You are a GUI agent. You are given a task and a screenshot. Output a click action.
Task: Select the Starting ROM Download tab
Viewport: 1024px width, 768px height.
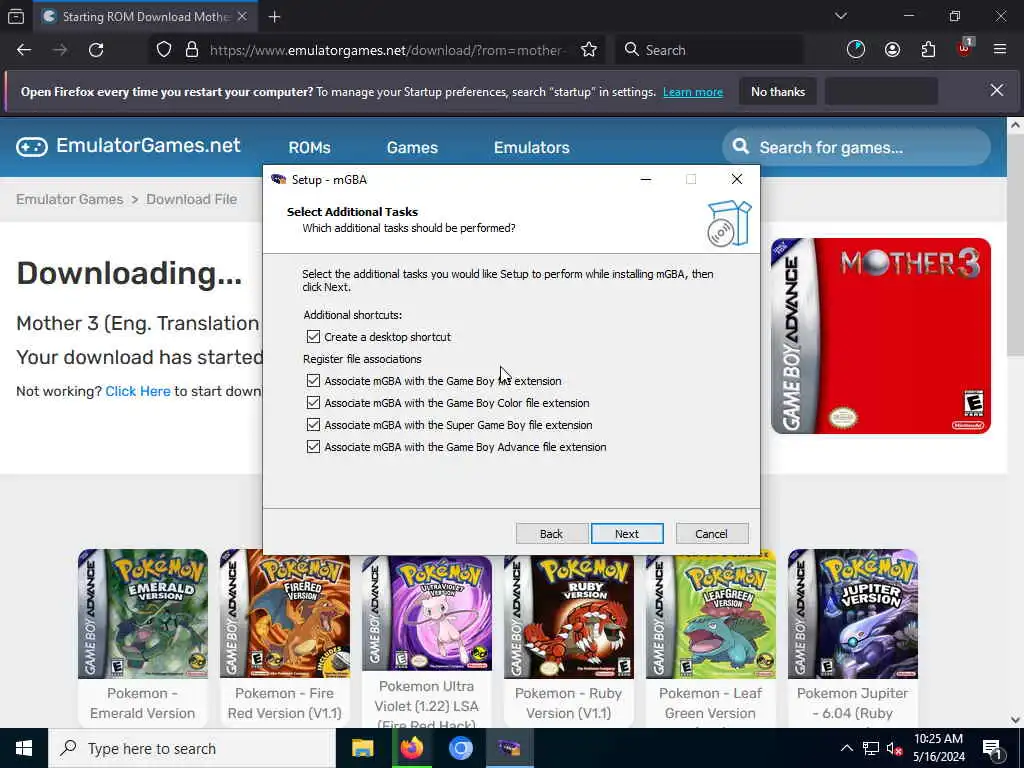[146, 17]
